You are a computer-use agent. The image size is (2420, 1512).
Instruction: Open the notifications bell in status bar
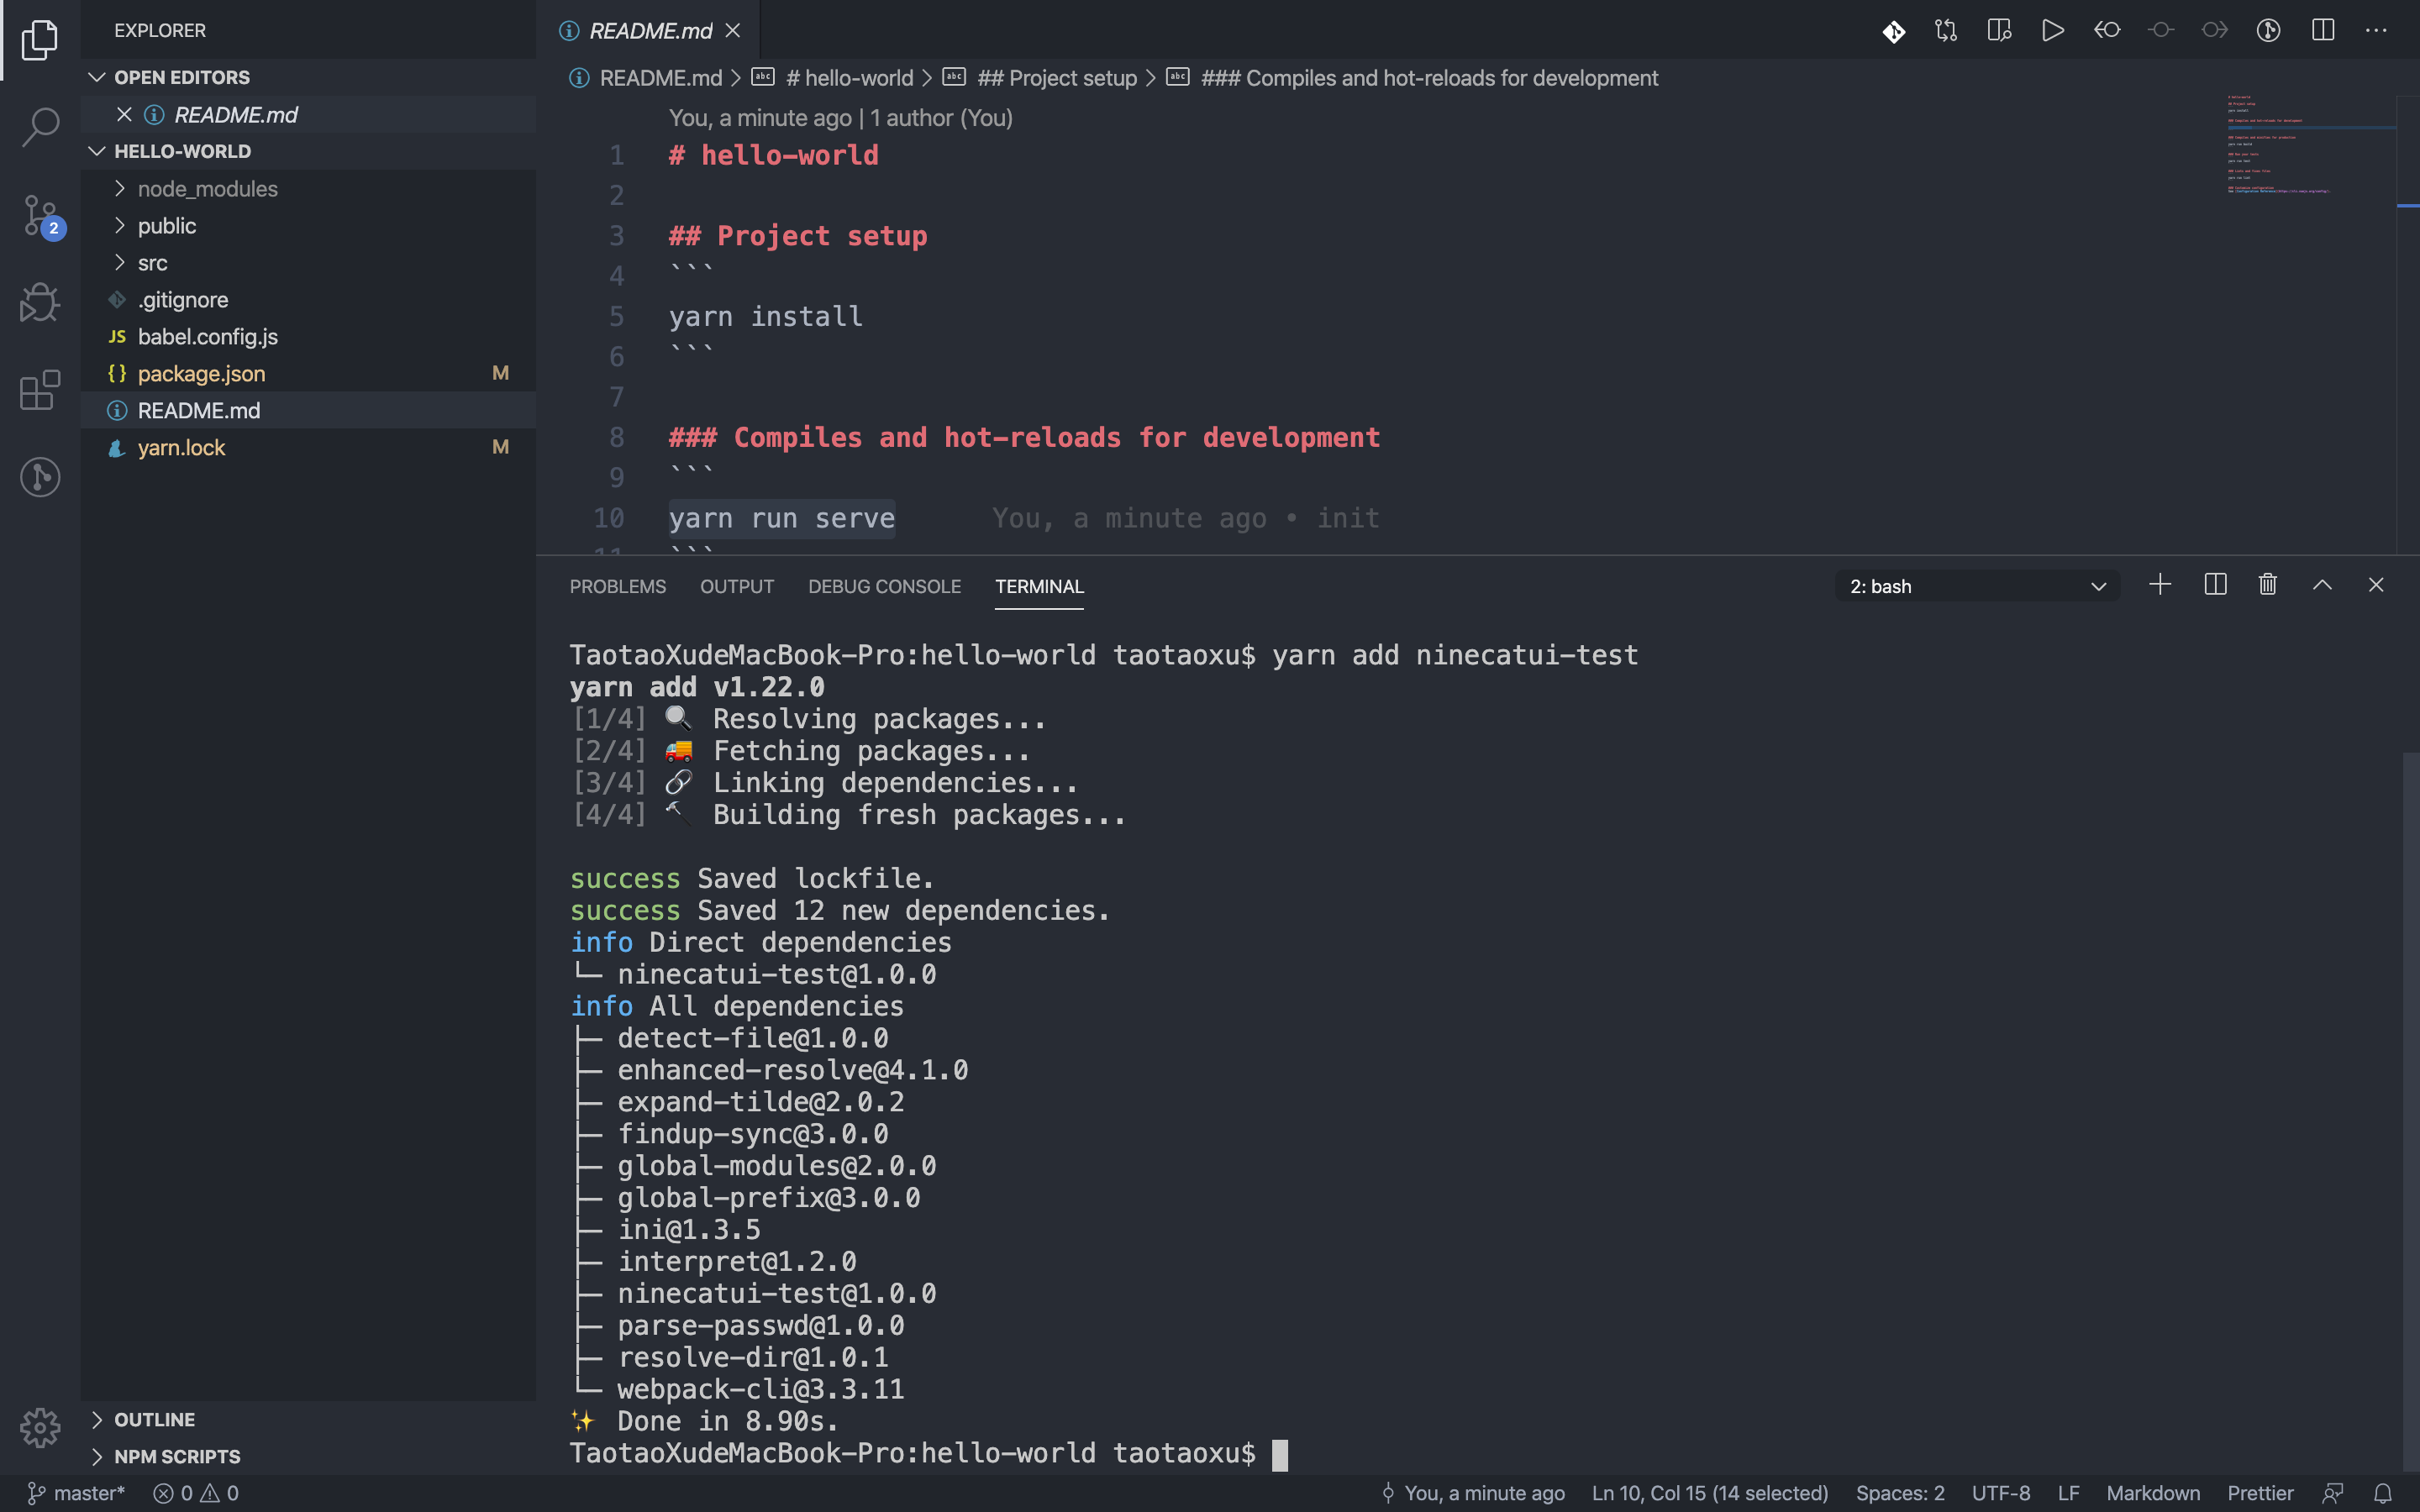pos(2383,1493)
